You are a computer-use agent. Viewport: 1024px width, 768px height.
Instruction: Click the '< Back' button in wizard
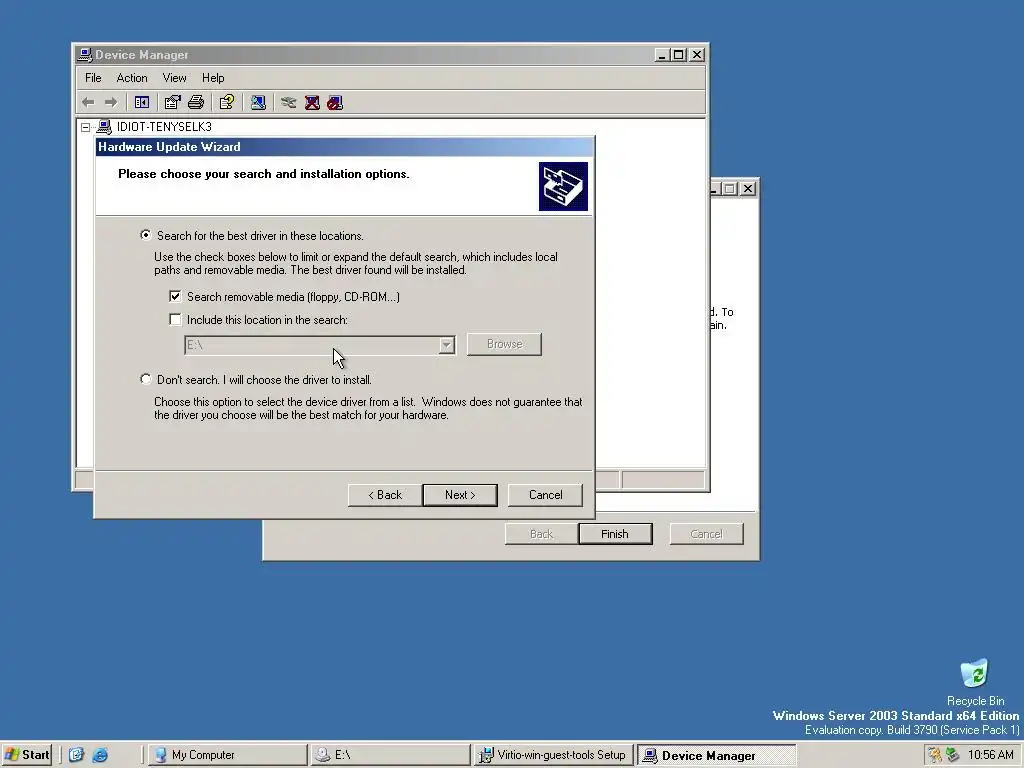(x=385, y=495)
